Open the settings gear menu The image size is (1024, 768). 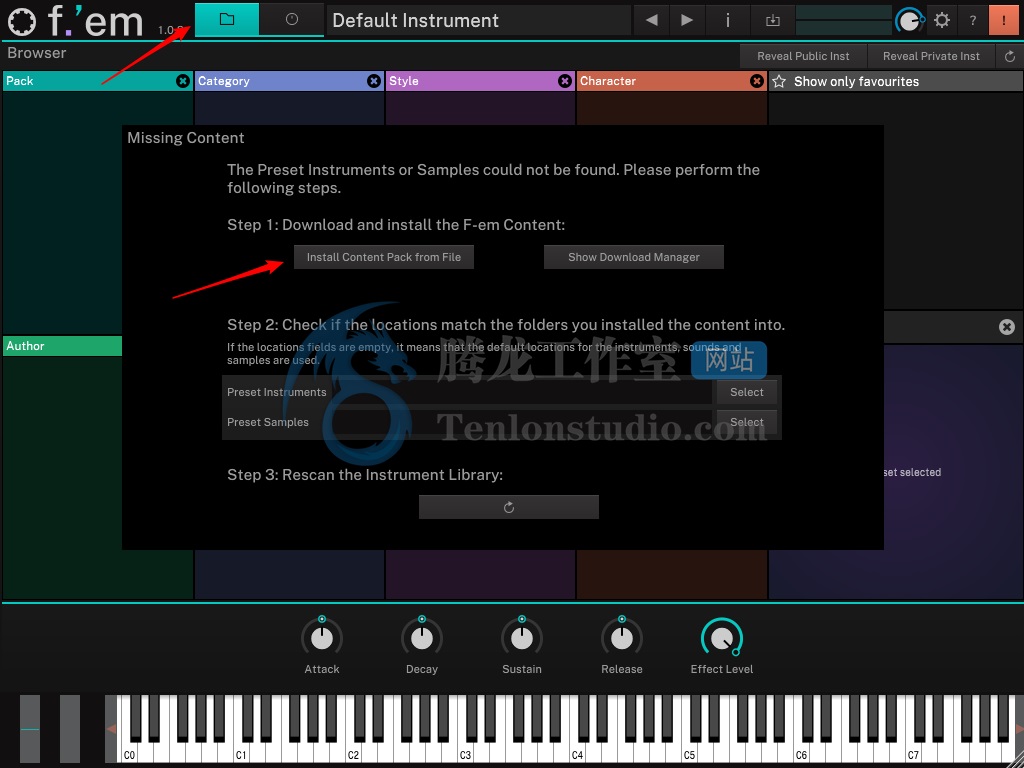tap(941, 20)
